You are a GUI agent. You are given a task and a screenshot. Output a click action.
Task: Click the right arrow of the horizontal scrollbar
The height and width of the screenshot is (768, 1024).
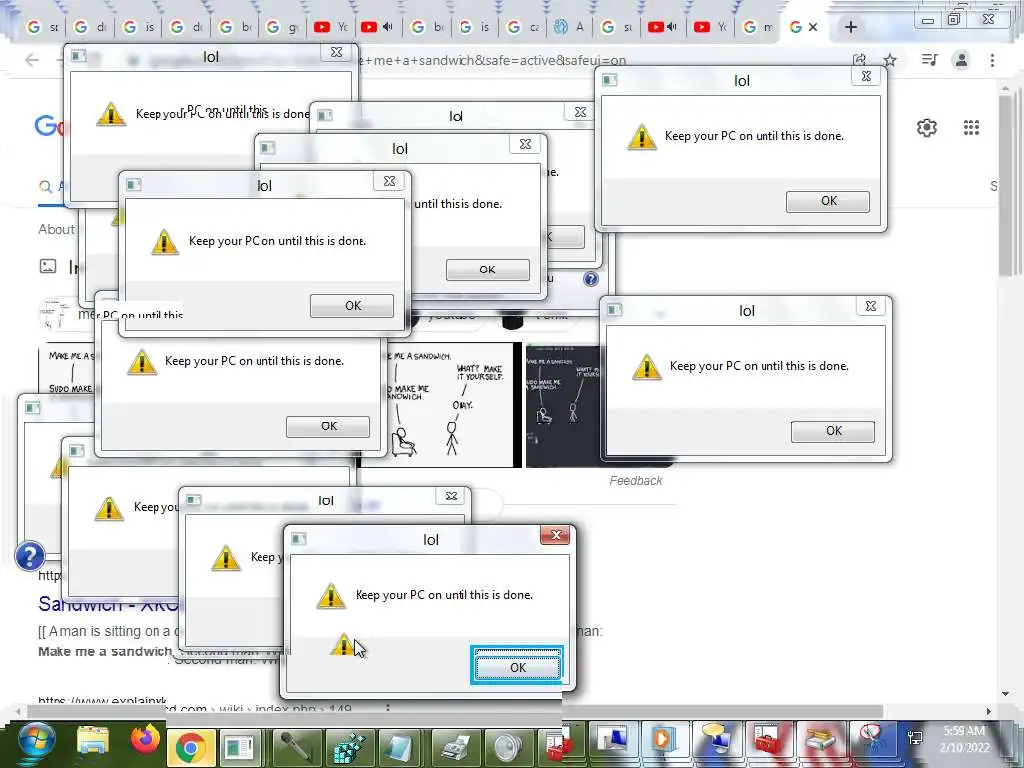click(988, 711)
